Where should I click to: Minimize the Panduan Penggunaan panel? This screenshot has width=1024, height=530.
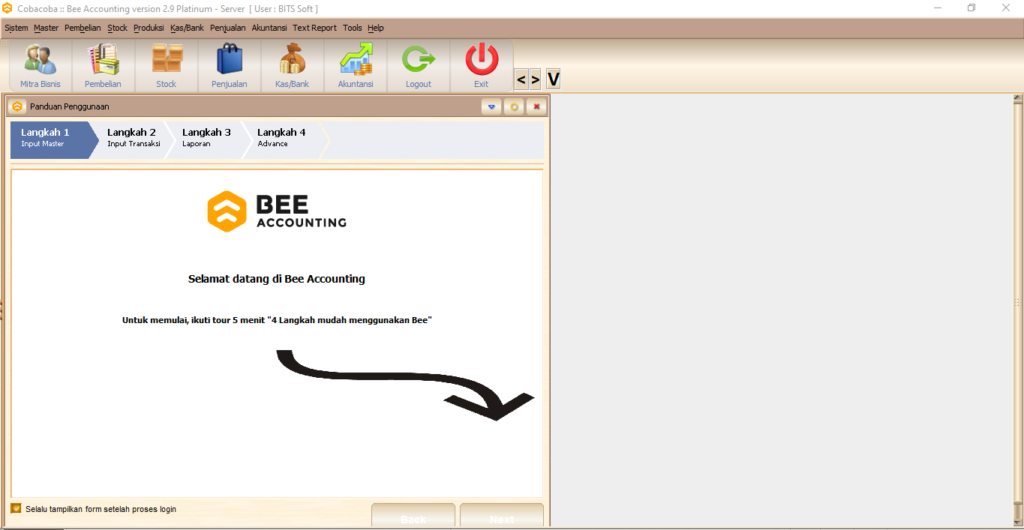pyautogui.click(x=492, y=106)
